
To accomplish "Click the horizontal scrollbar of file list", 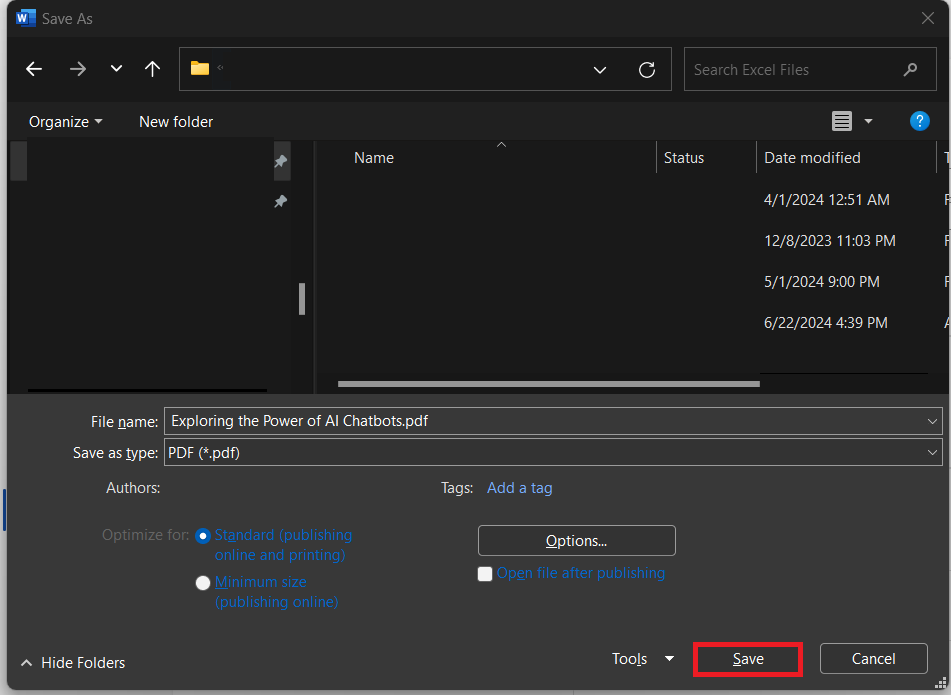I will click(x=548, y=384).
